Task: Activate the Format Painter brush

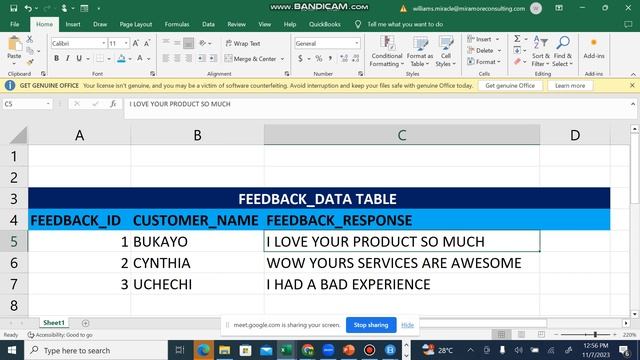Action: [x=29, y=62]
